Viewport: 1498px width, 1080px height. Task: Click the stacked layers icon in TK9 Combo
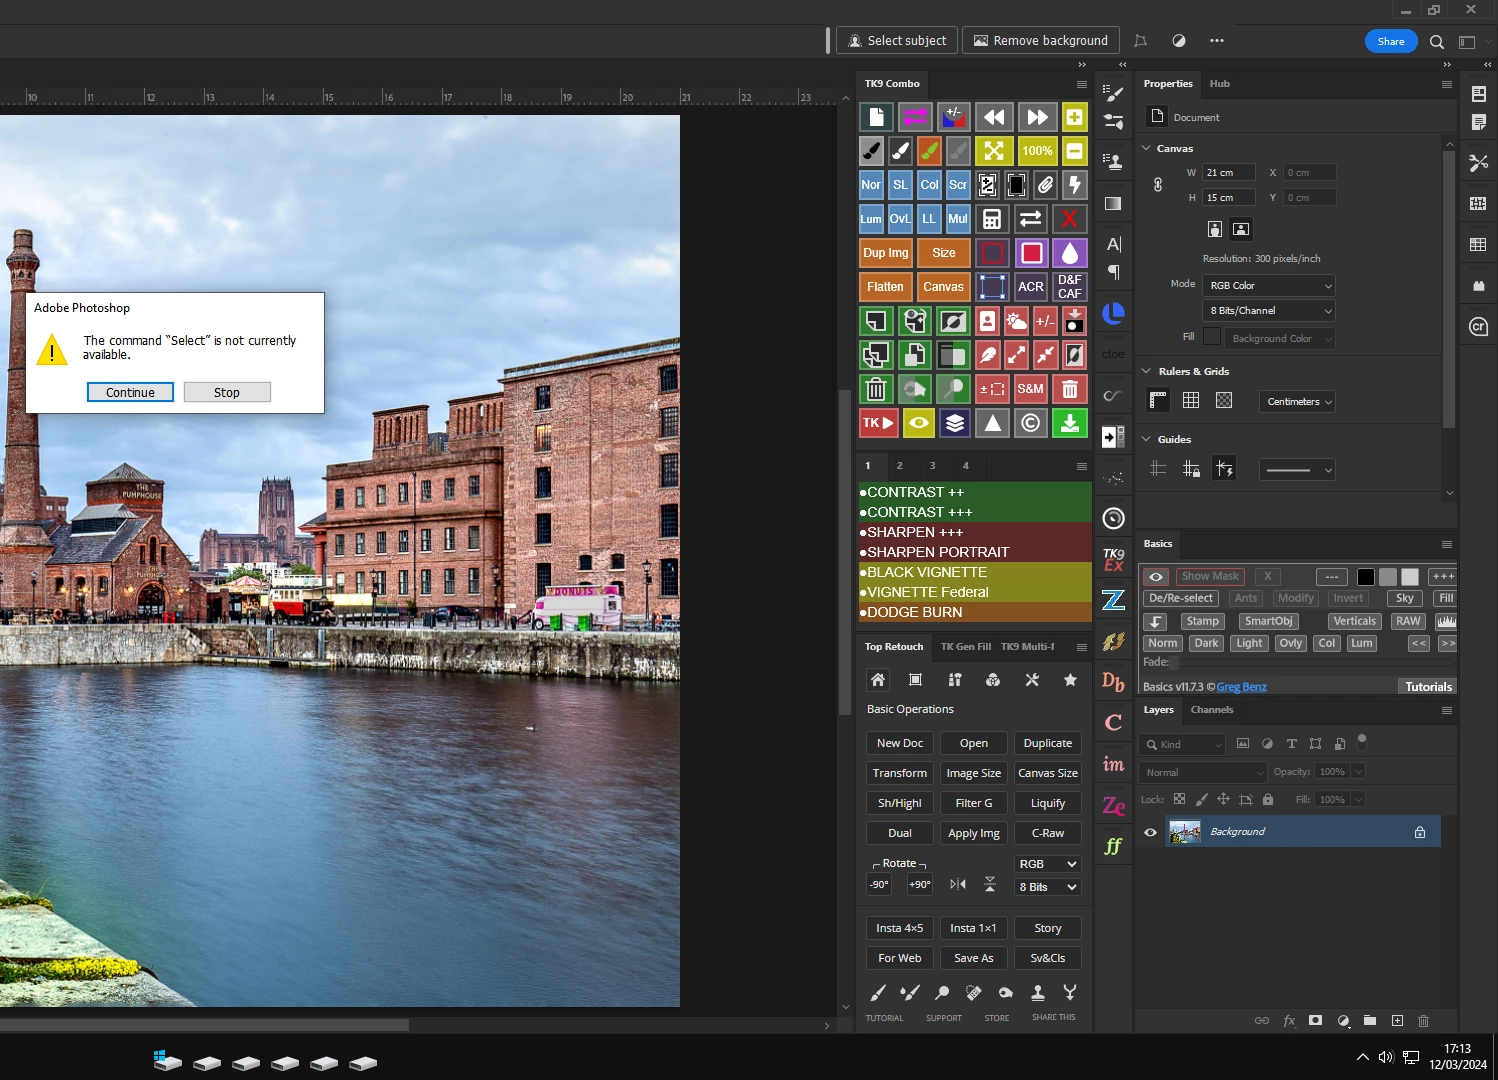954,423
